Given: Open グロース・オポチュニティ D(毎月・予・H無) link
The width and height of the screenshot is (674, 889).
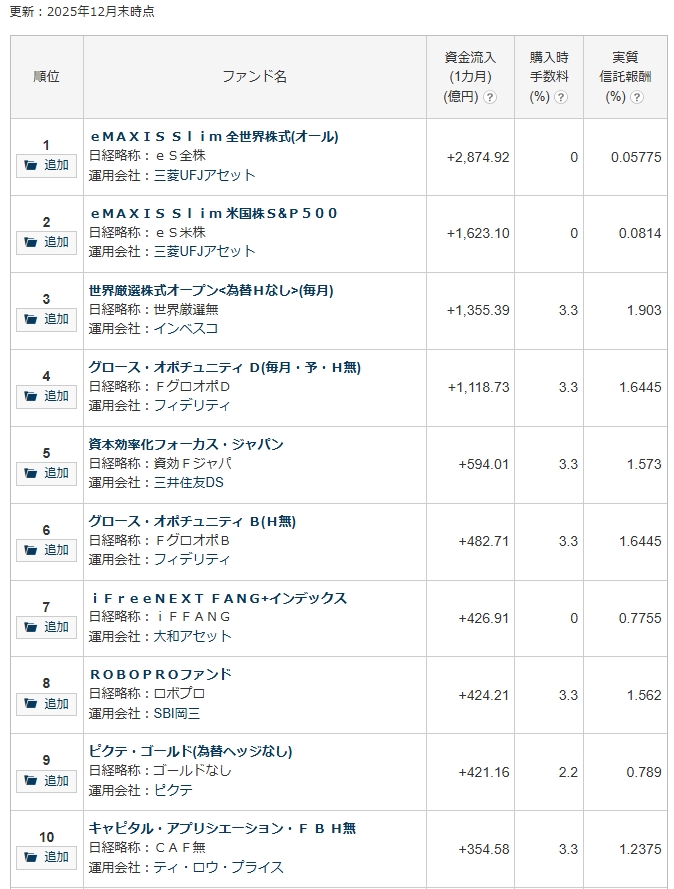Looking at the screenshot, I should click(224, 367).
